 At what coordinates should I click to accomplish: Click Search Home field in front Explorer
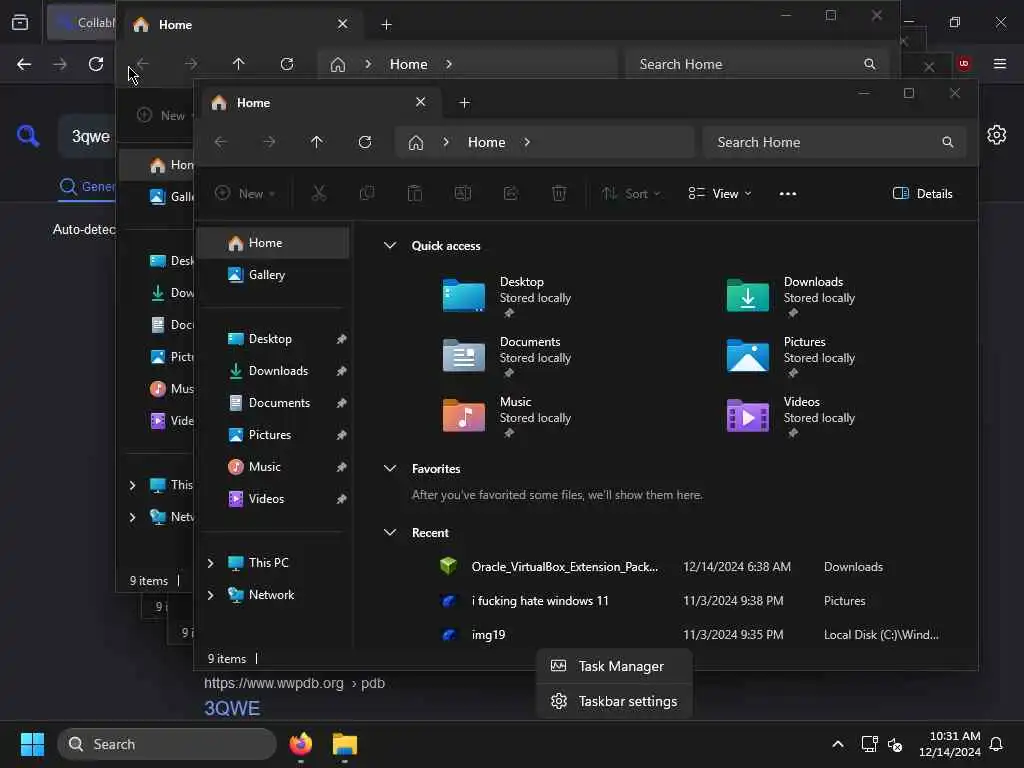834,142
